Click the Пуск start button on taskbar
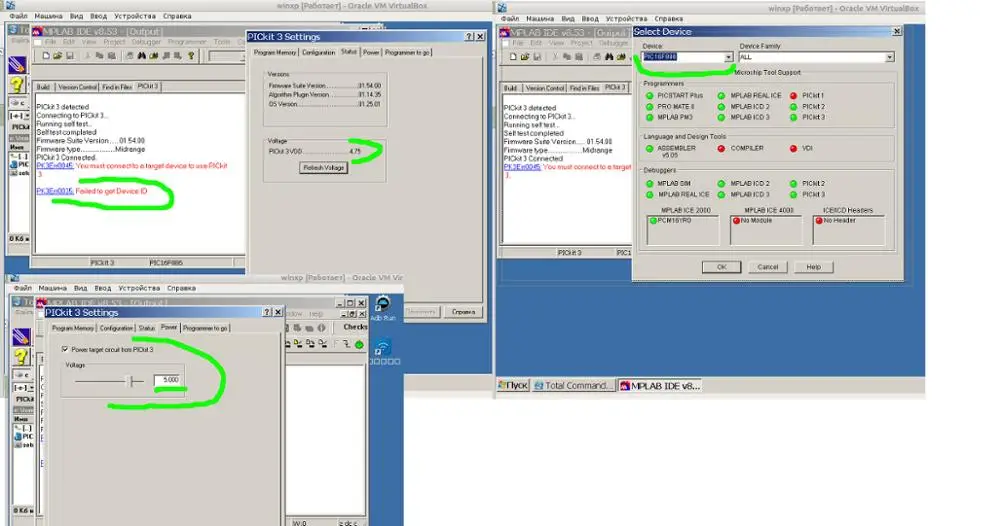Image resolution: width=1000 pixels, height=526 pixels. point(513,386)
